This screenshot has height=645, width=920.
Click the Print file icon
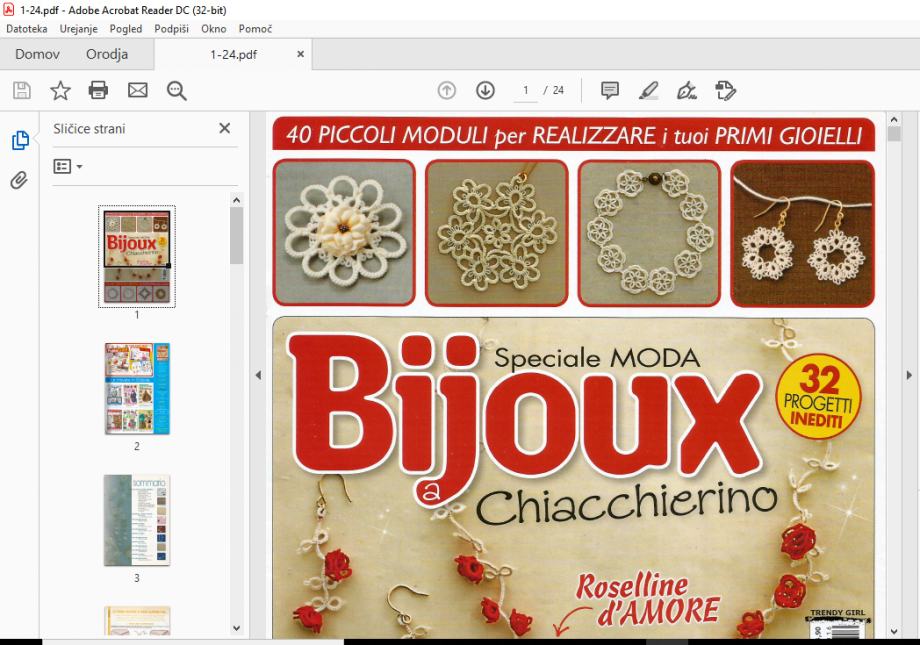[x=98, y=91]
